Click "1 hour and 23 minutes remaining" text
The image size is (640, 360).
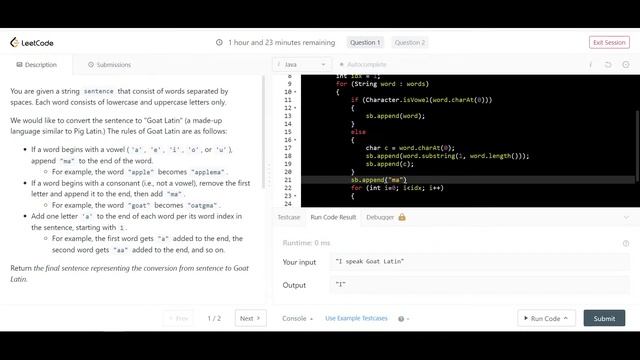click(282, 42)
